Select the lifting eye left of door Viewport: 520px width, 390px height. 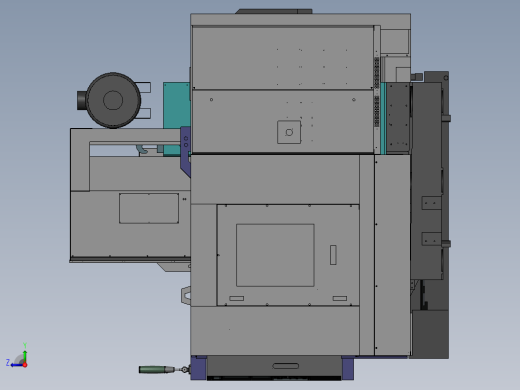[186, 295]
